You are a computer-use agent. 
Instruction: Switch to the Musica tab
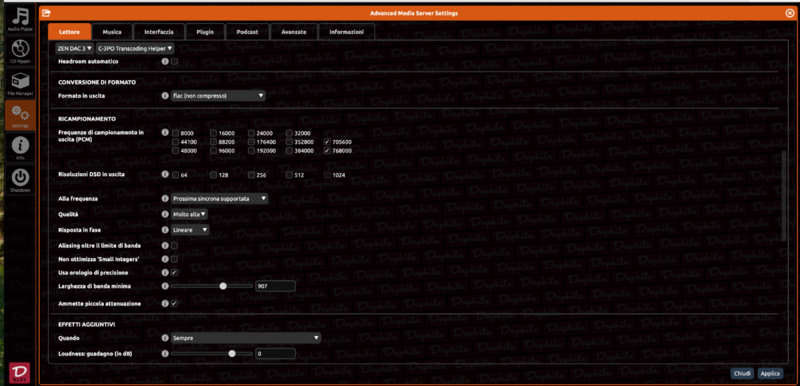[112, 32]
